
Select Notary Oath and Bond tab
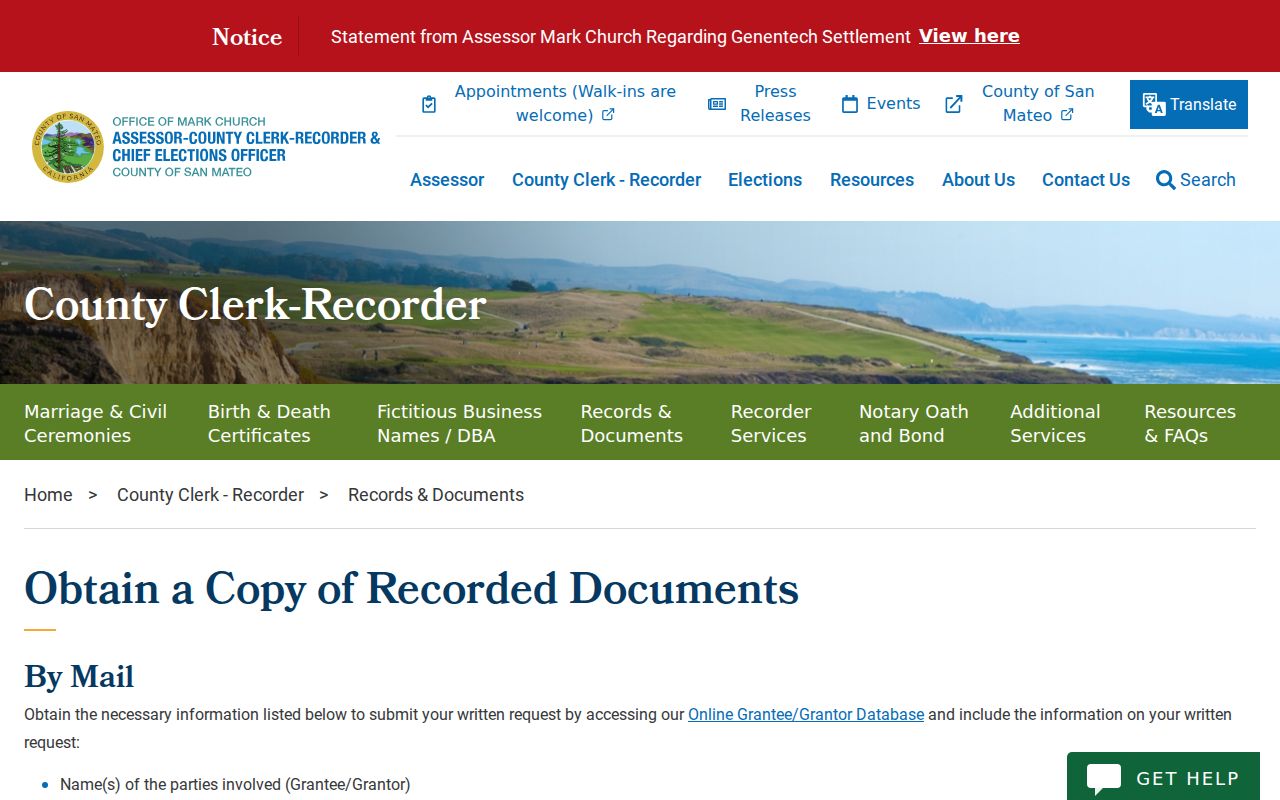tap(913, 423)
